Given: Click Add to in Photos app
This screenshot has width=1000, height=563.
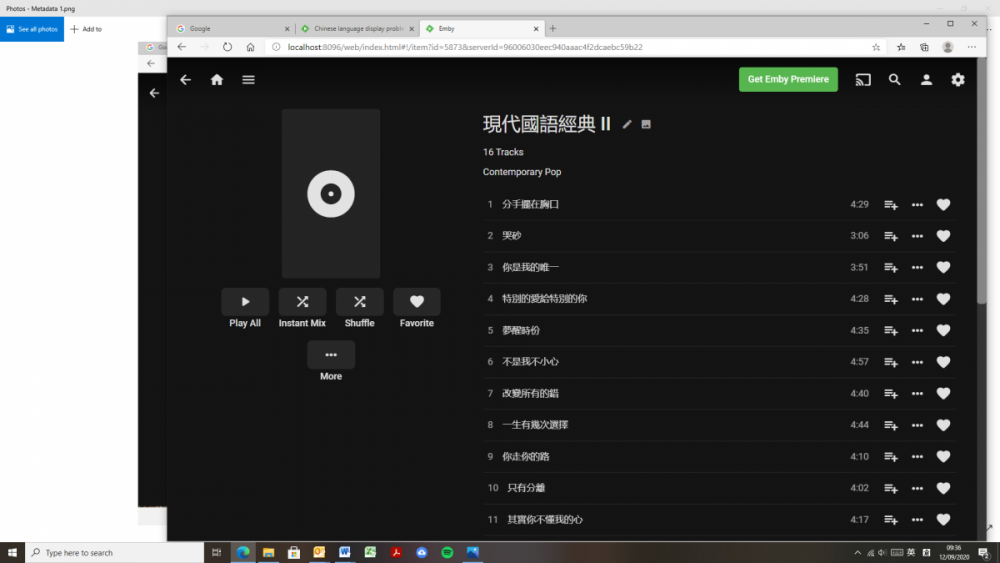Looking at the screenshot, I should point(86,29).
